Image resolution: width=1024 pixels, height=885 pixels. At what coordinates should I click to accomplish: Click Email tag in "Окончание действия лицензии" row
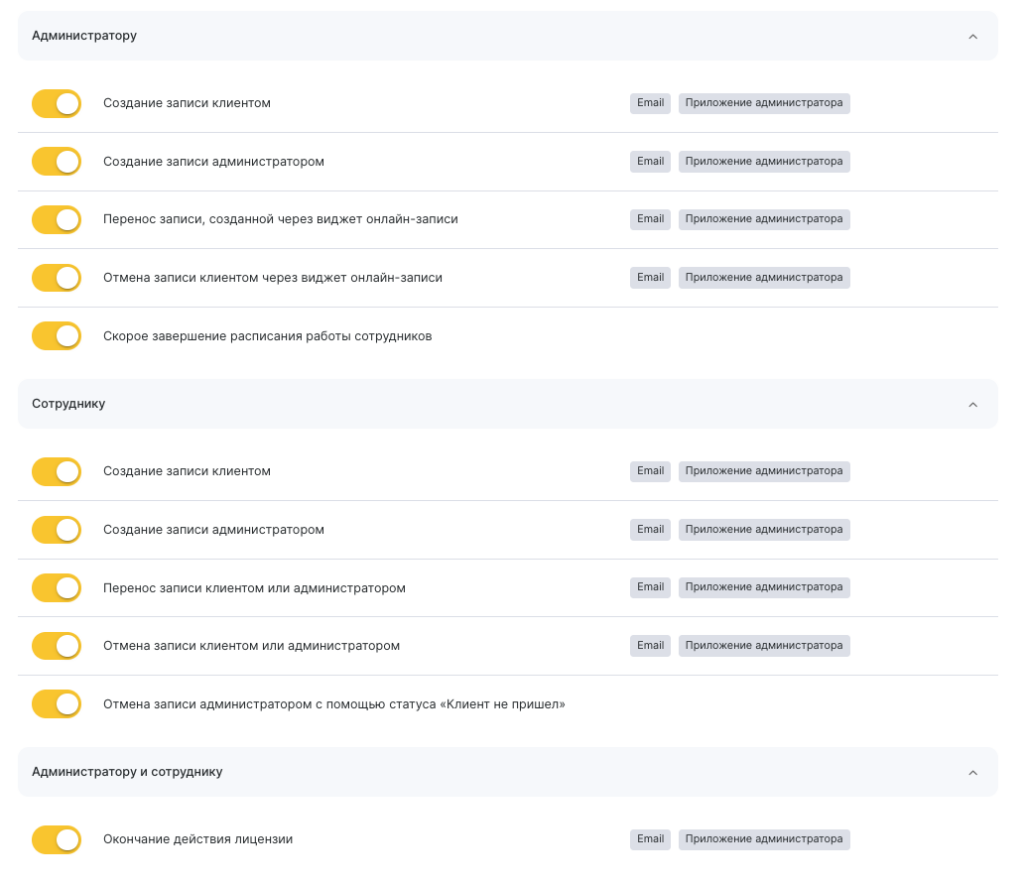650,839
